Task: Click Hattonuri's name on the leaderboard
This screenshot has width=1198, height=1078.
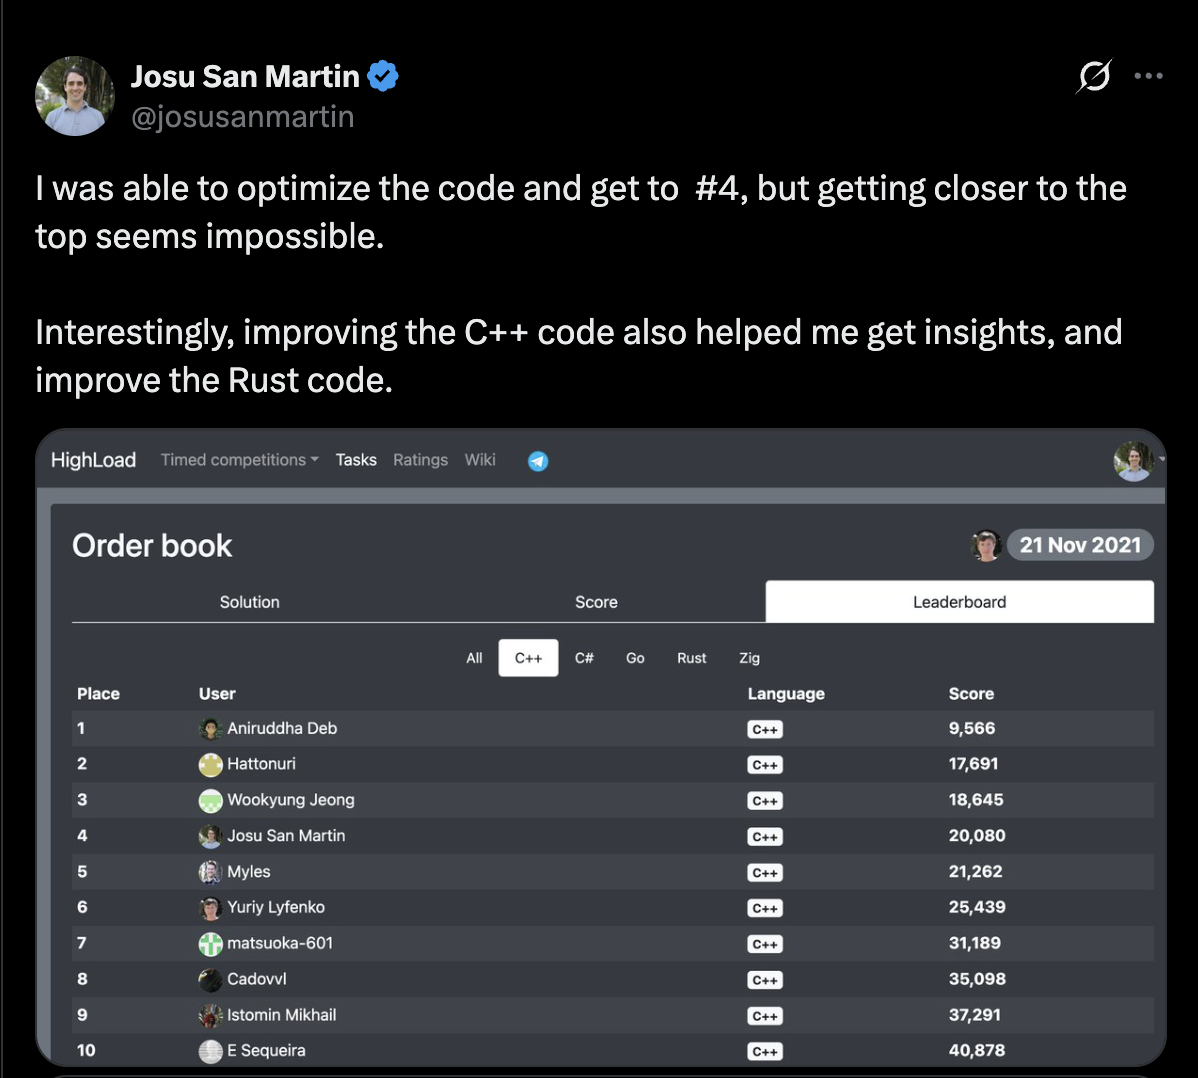Action: pyautogui.click(x=262, y=764)
